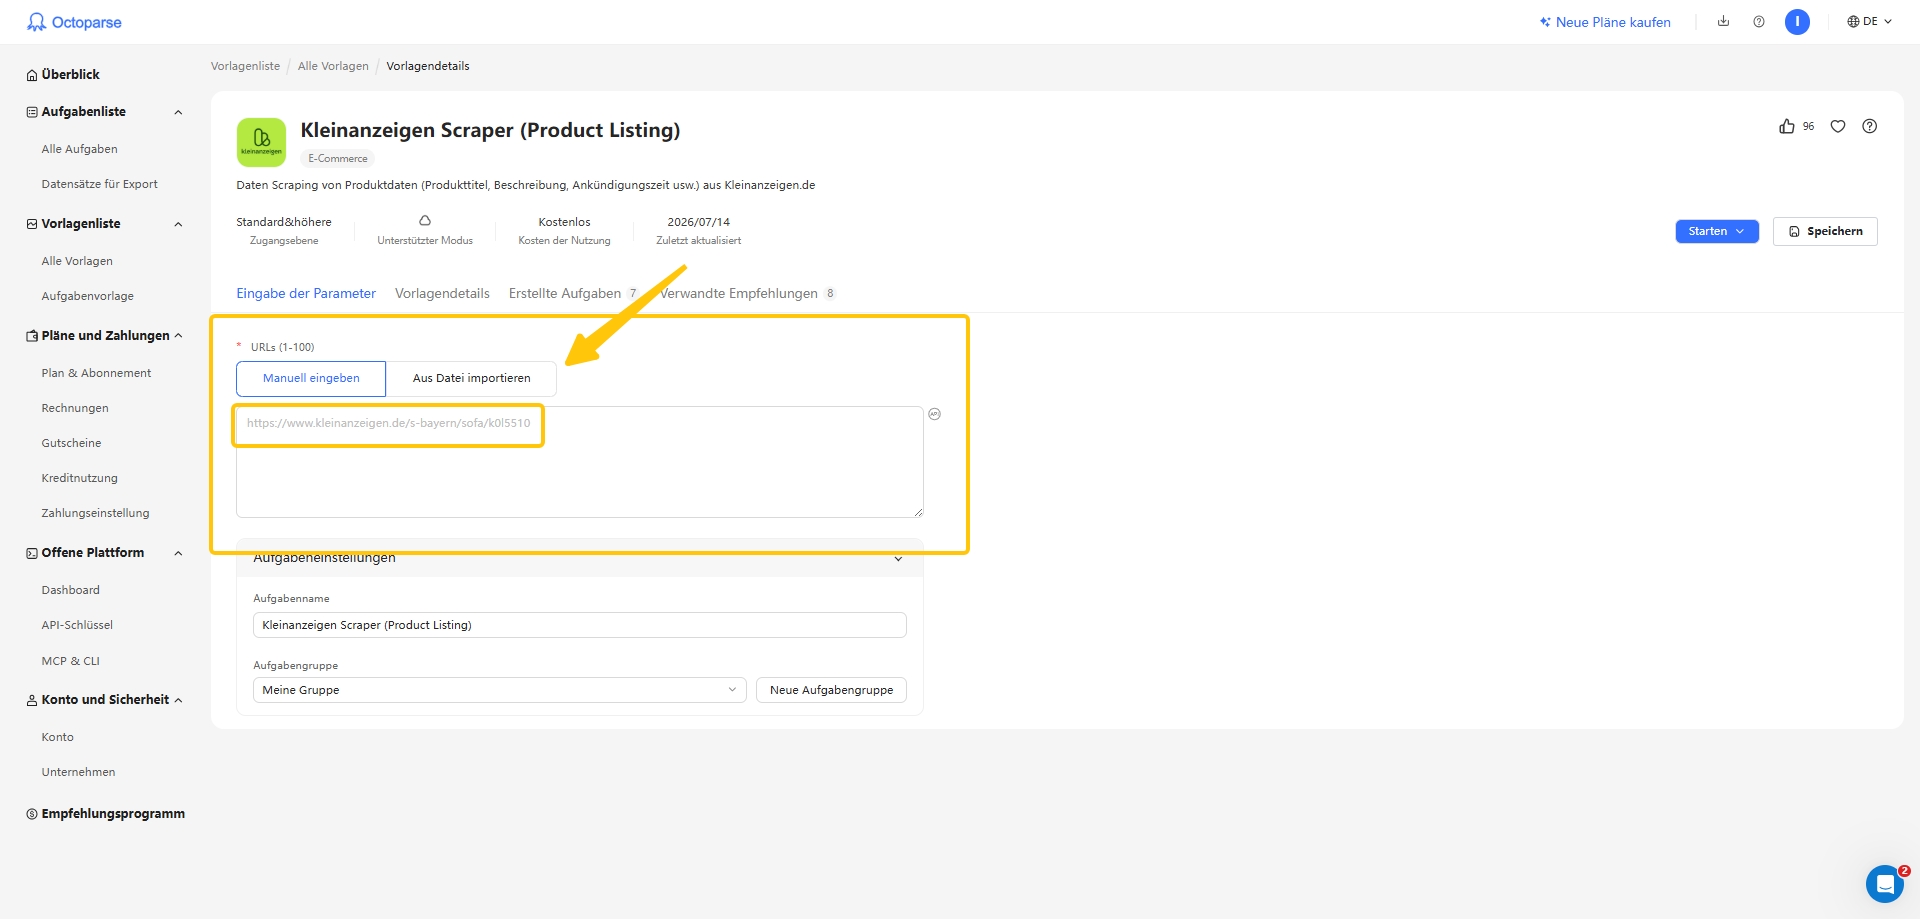
Task: Open language selector DE
Action: pyautogui.click(x=1869, y=21)
